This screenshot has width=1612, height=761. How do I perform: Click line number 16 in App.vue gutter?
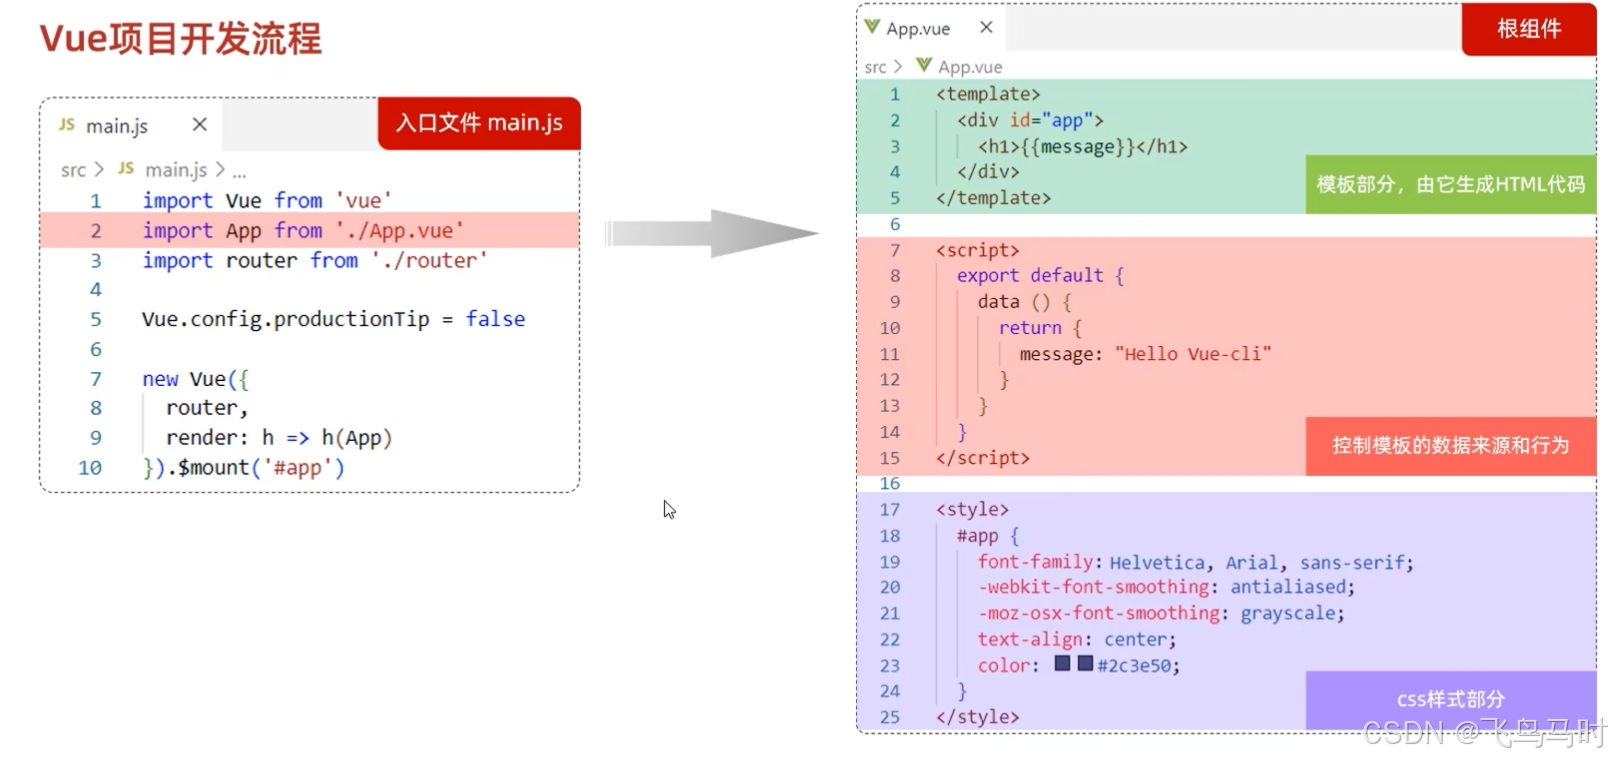(890, 484)
